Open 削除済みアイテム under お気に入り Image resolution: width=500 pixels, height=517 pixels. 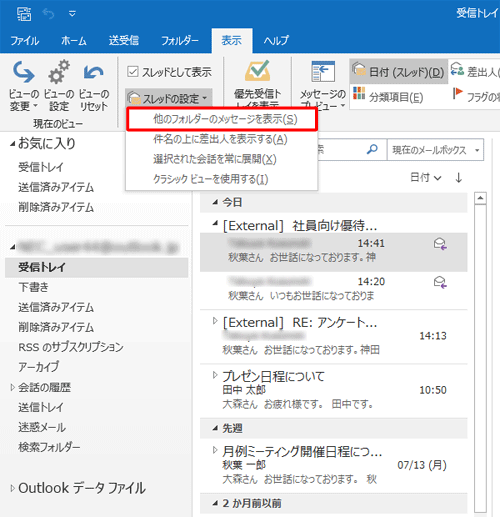point(56,207)
